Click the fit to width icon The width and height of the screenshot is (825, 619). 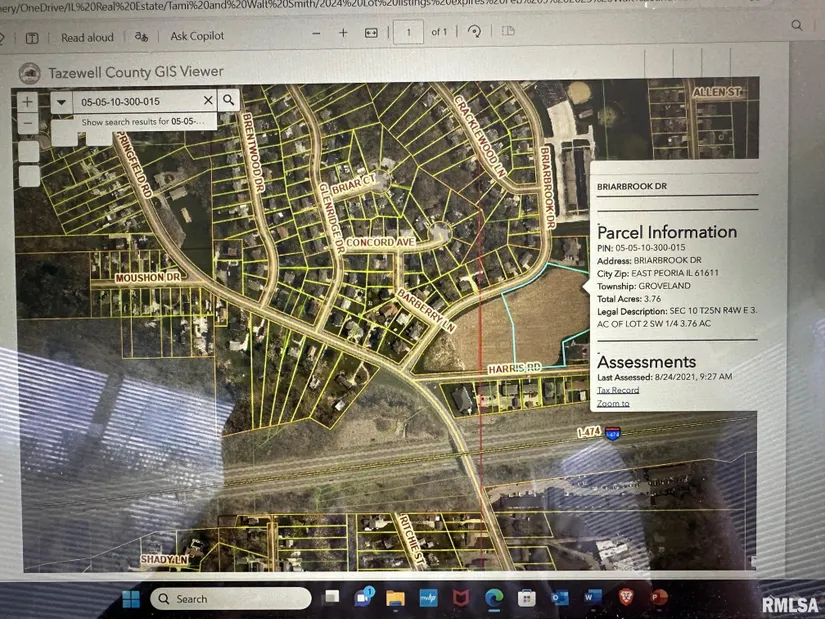[371, 33]
